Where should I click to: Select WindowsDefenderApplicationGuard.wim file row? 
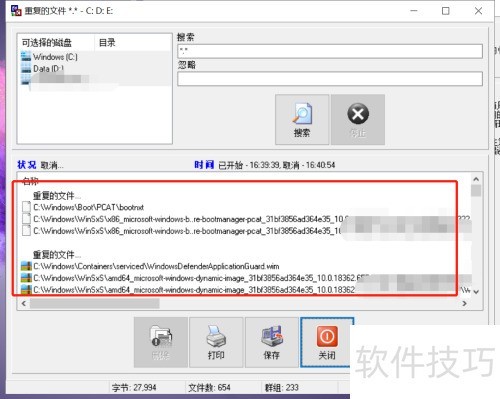156,266
